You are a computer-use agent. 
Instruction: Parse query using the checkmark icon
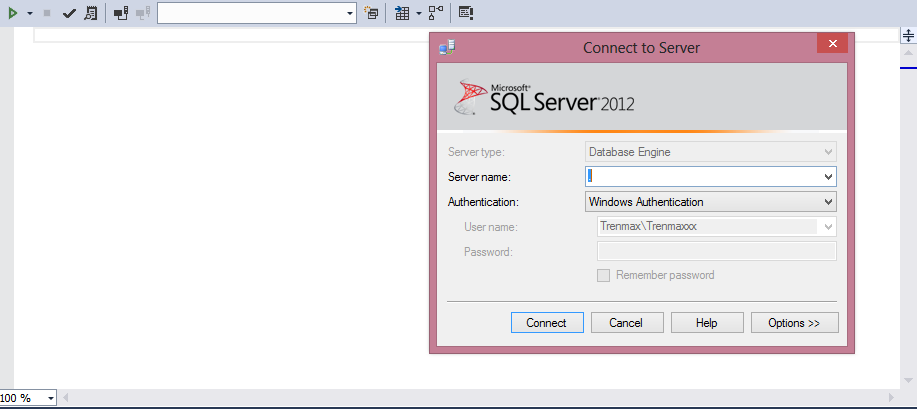click(x=69, y=13)
